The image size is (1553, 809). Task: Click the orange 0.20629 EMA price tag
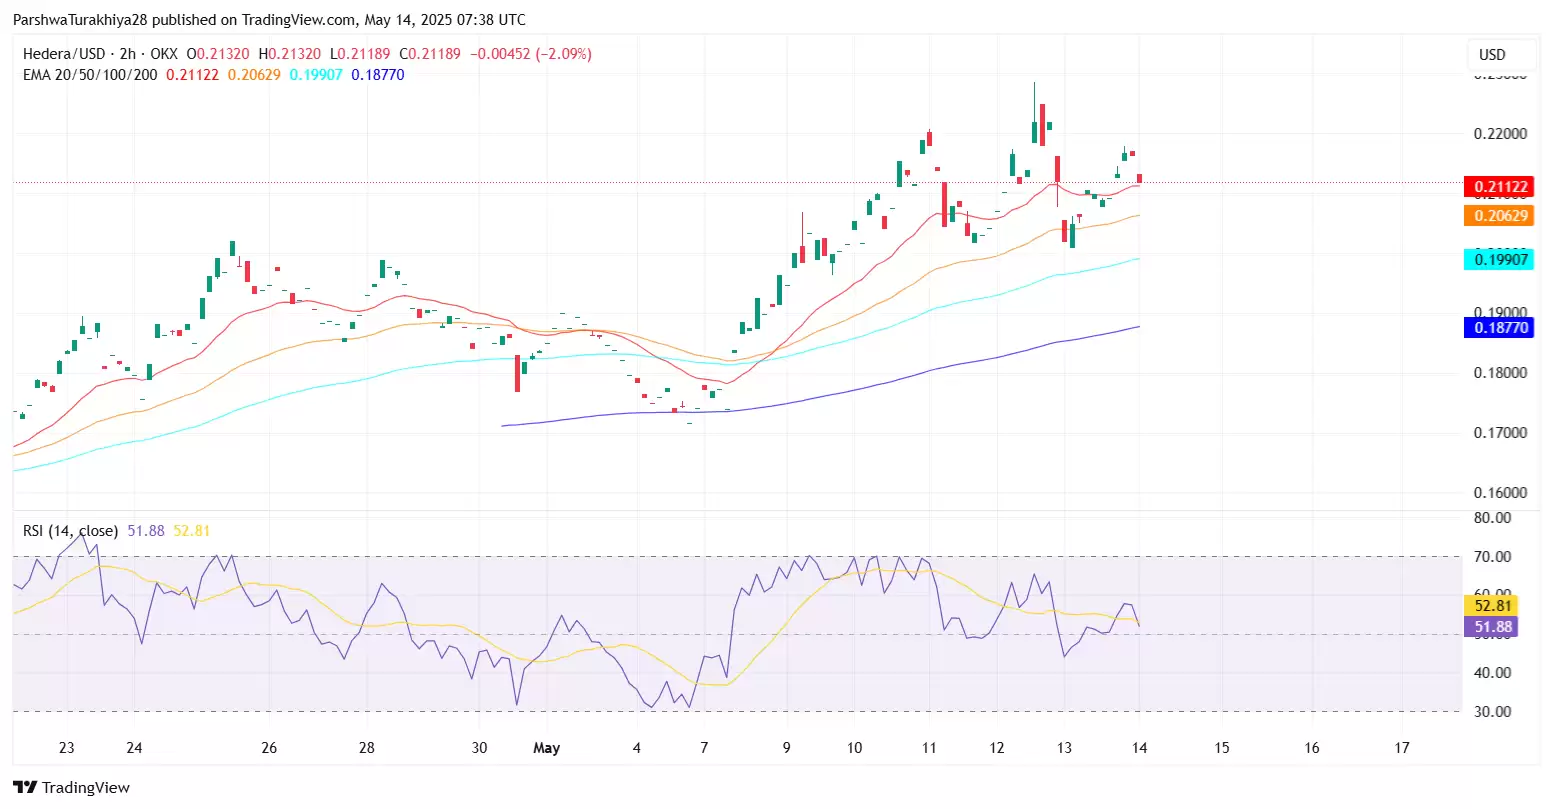(x=1497, y=216)
